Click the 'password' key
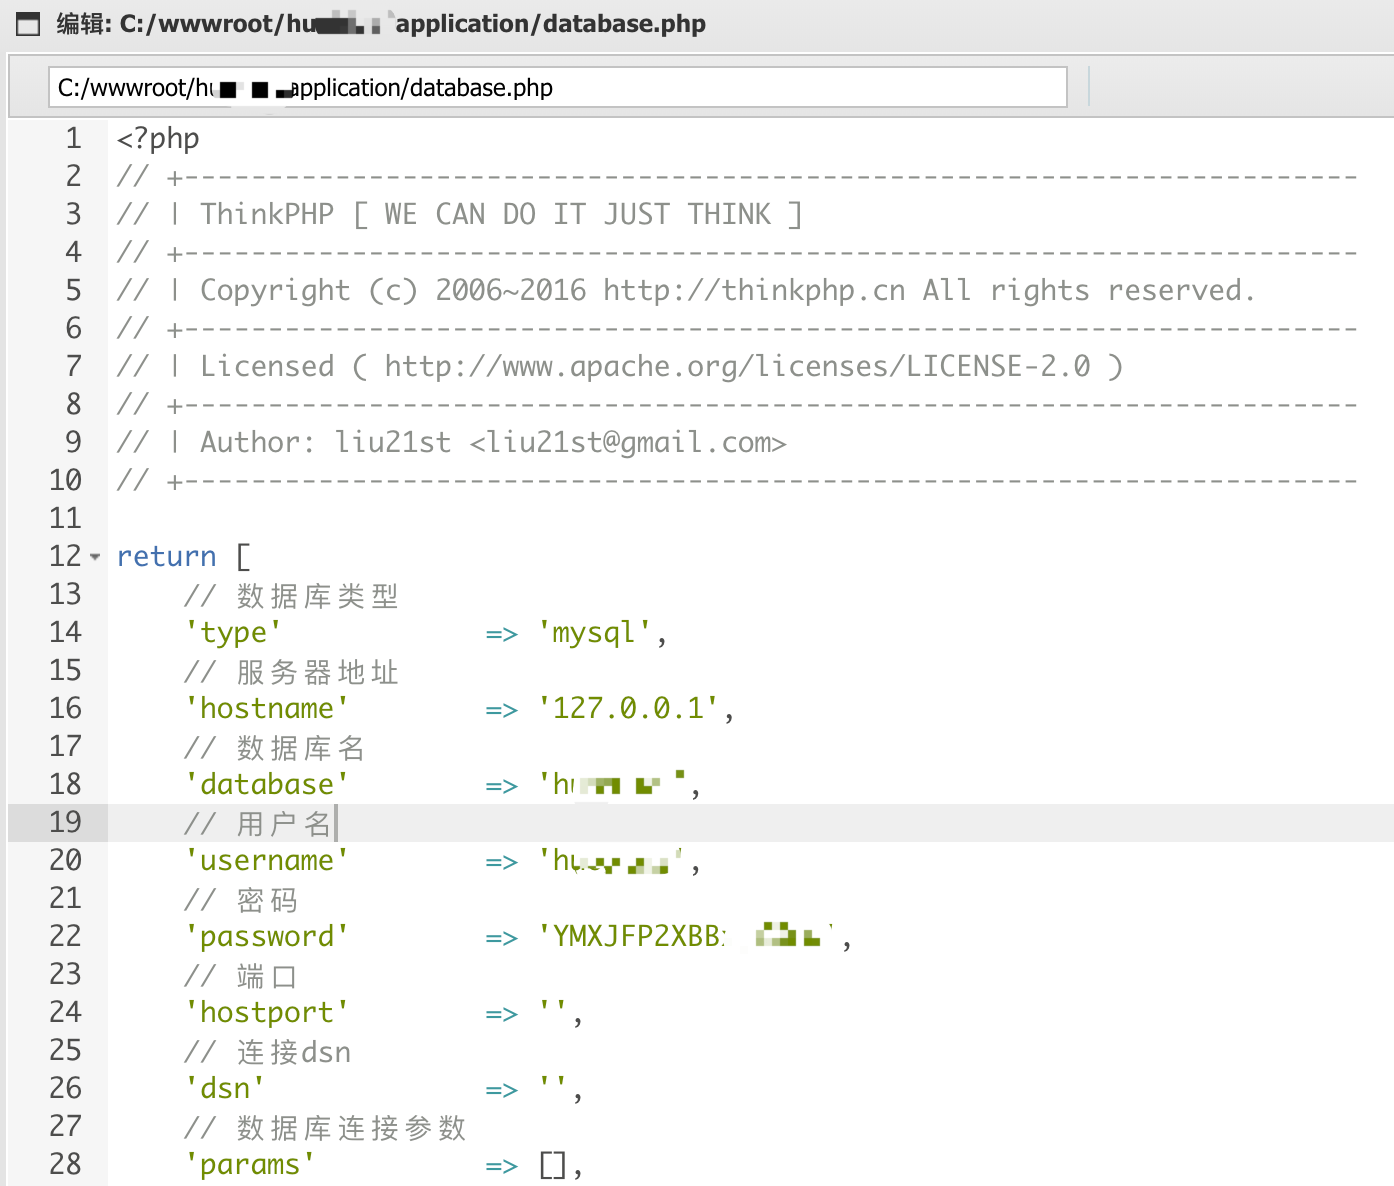The width and height of the screenshot is (1394, 1186). pos(267,936)
